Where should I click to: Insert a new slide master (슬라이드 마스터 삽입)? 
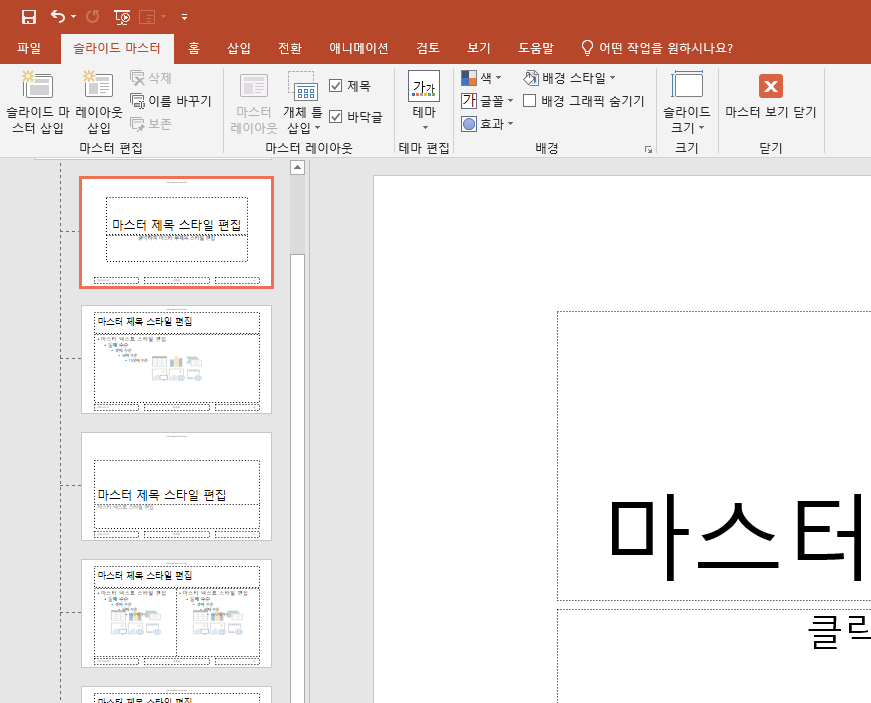click(x=38, y=102)
